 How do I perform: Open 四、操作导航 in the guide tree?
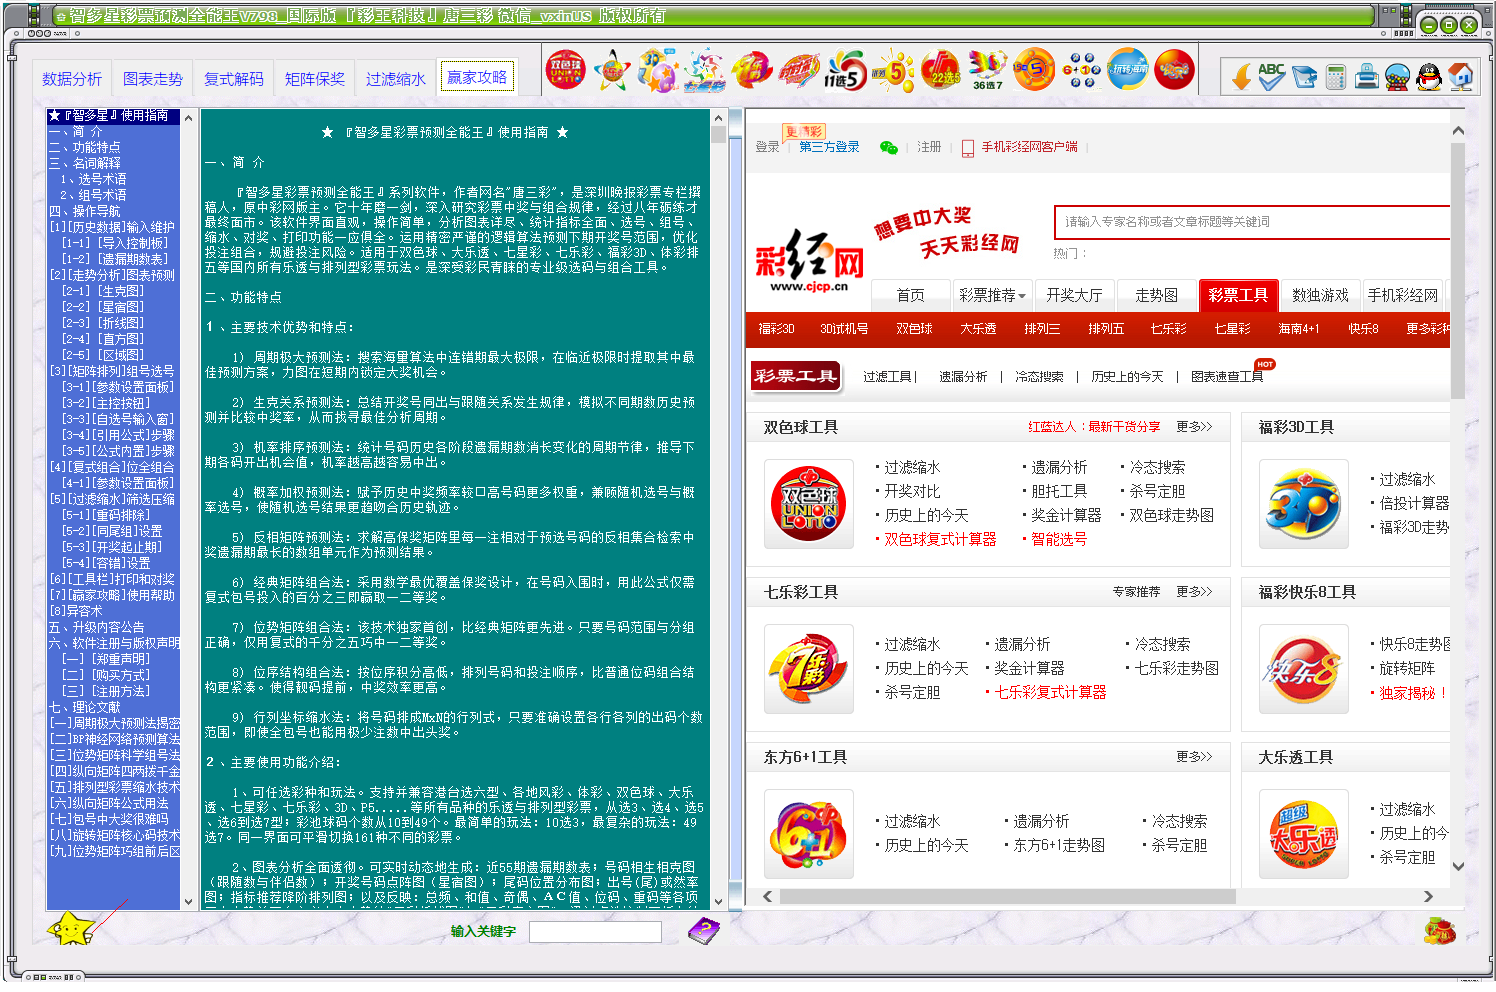(x=85, y=211)
